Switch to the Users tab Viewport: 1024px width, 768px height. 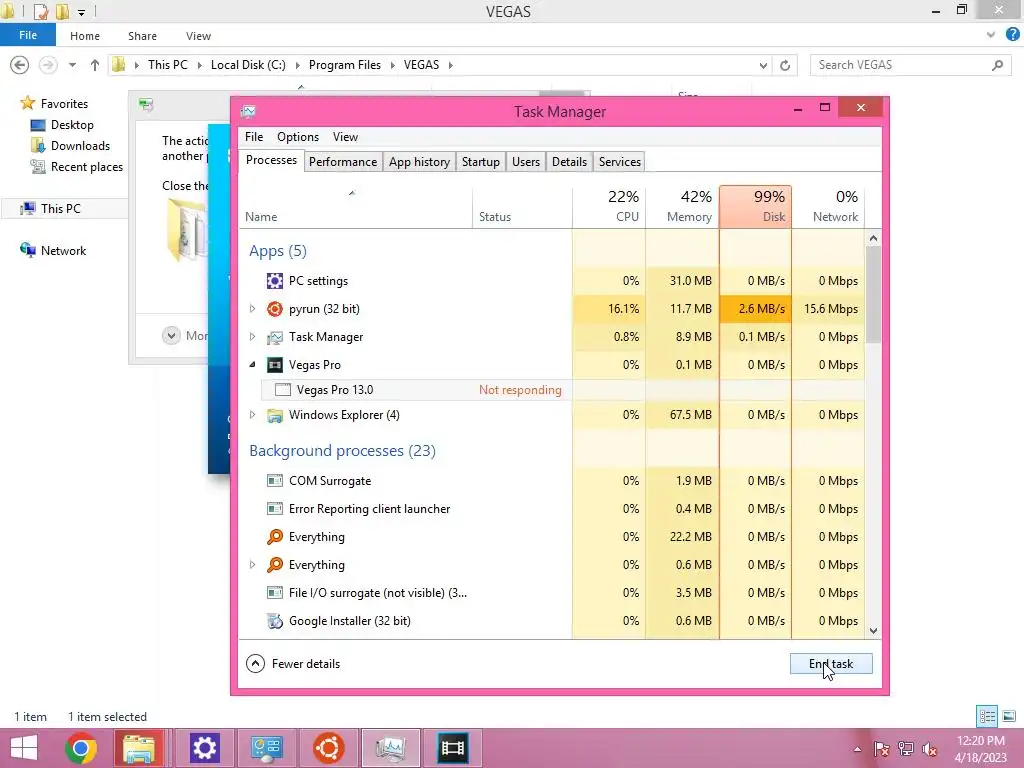(526, 162)
